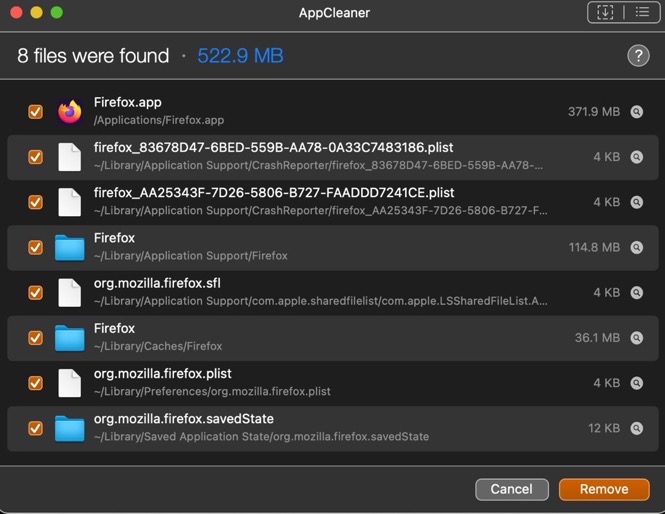Reveal org.mozilla.firefox.savedState magnifier icon
The height and width of the screenshot is (514, 665).
(637, 428)
